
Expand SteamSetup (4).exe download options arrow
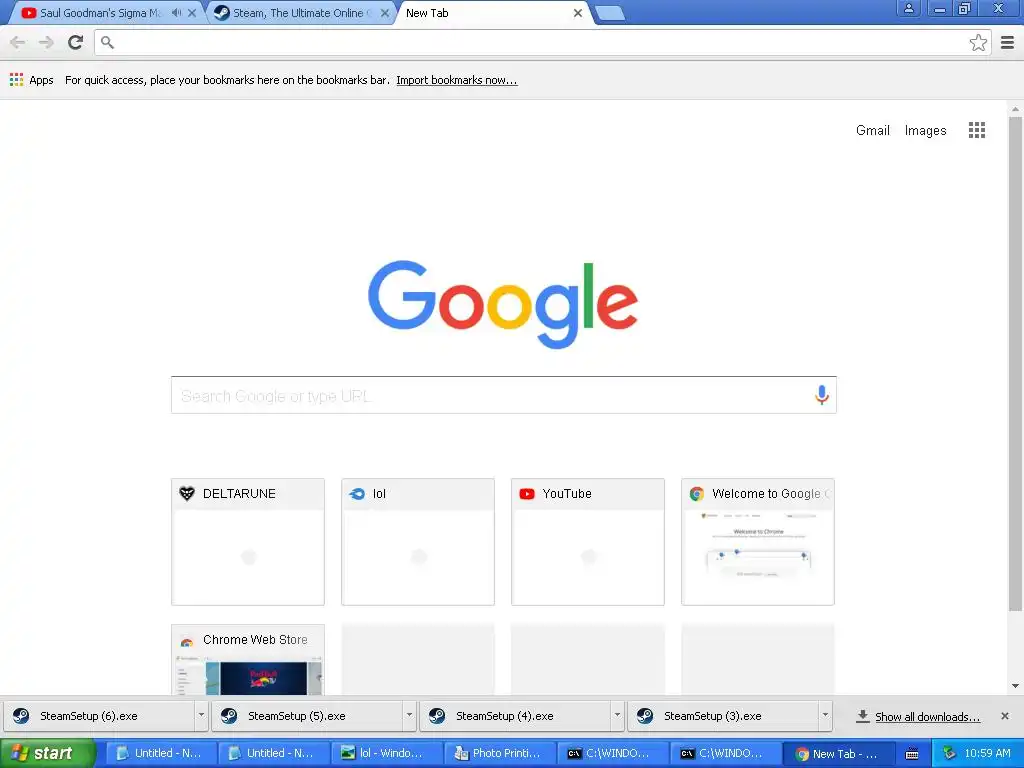click(x=617, y=716)
